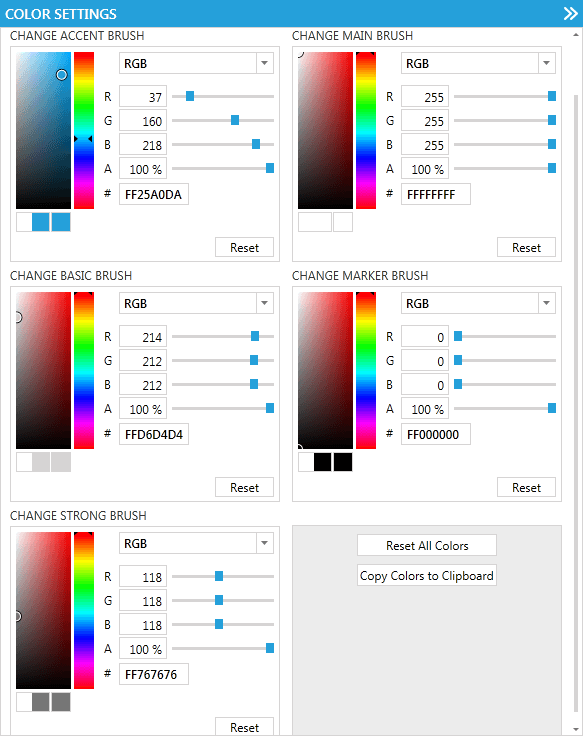This screenshot has height=737, width=585.
Task: Click the scrollbar down arrow at the bottom right
Action: coord(576,729)
